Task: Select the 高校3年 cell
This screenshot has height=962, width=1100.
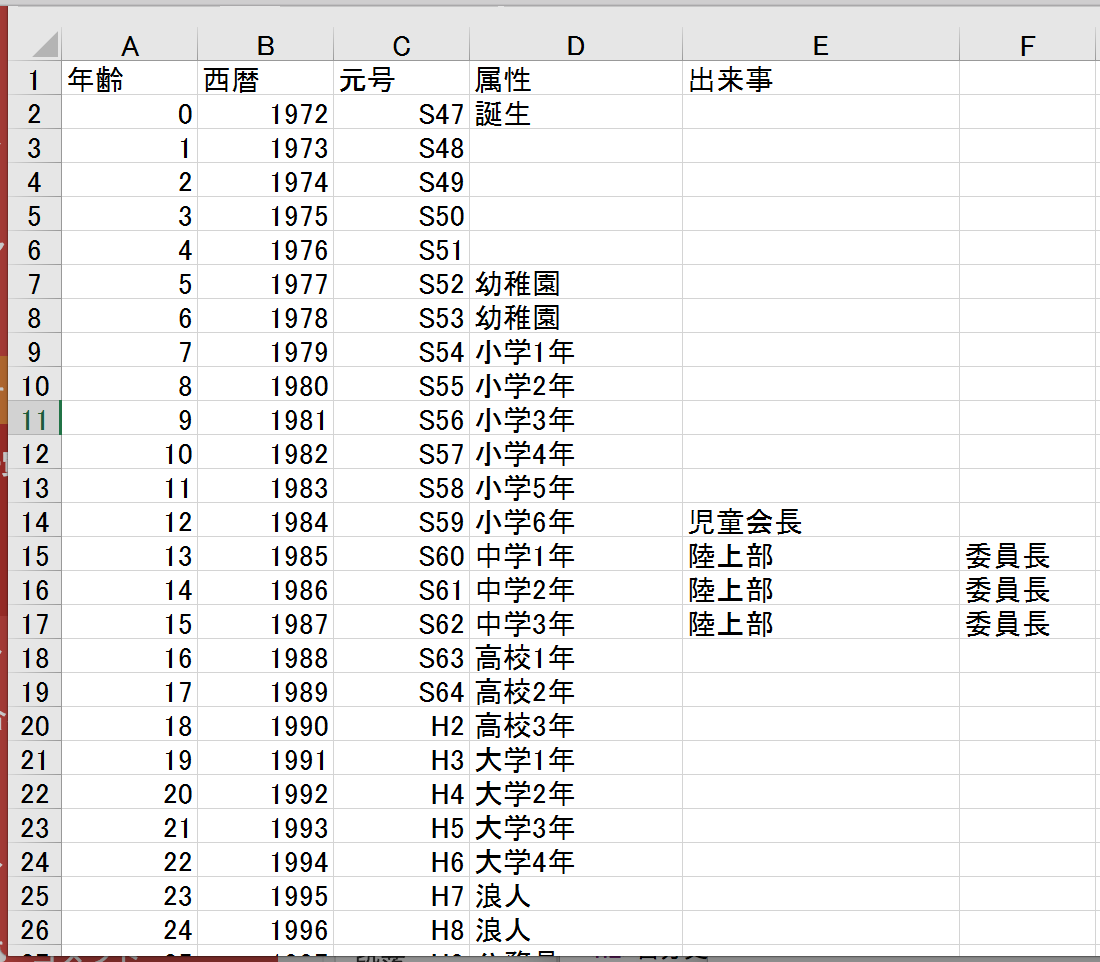Action: (576, 726)
